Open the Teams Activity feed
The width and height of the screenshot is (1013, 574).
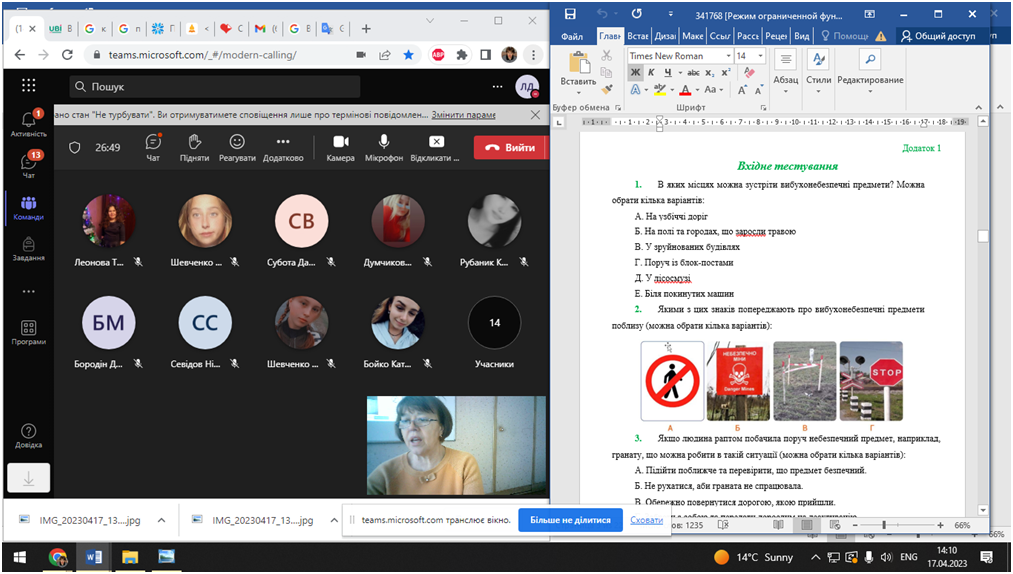pyautogui.click(x=28, y=123)
